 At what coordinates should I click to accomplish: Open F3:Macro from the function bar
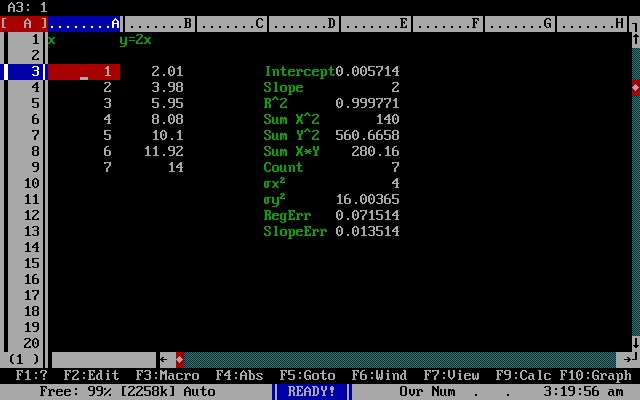(x=168, y=376)
